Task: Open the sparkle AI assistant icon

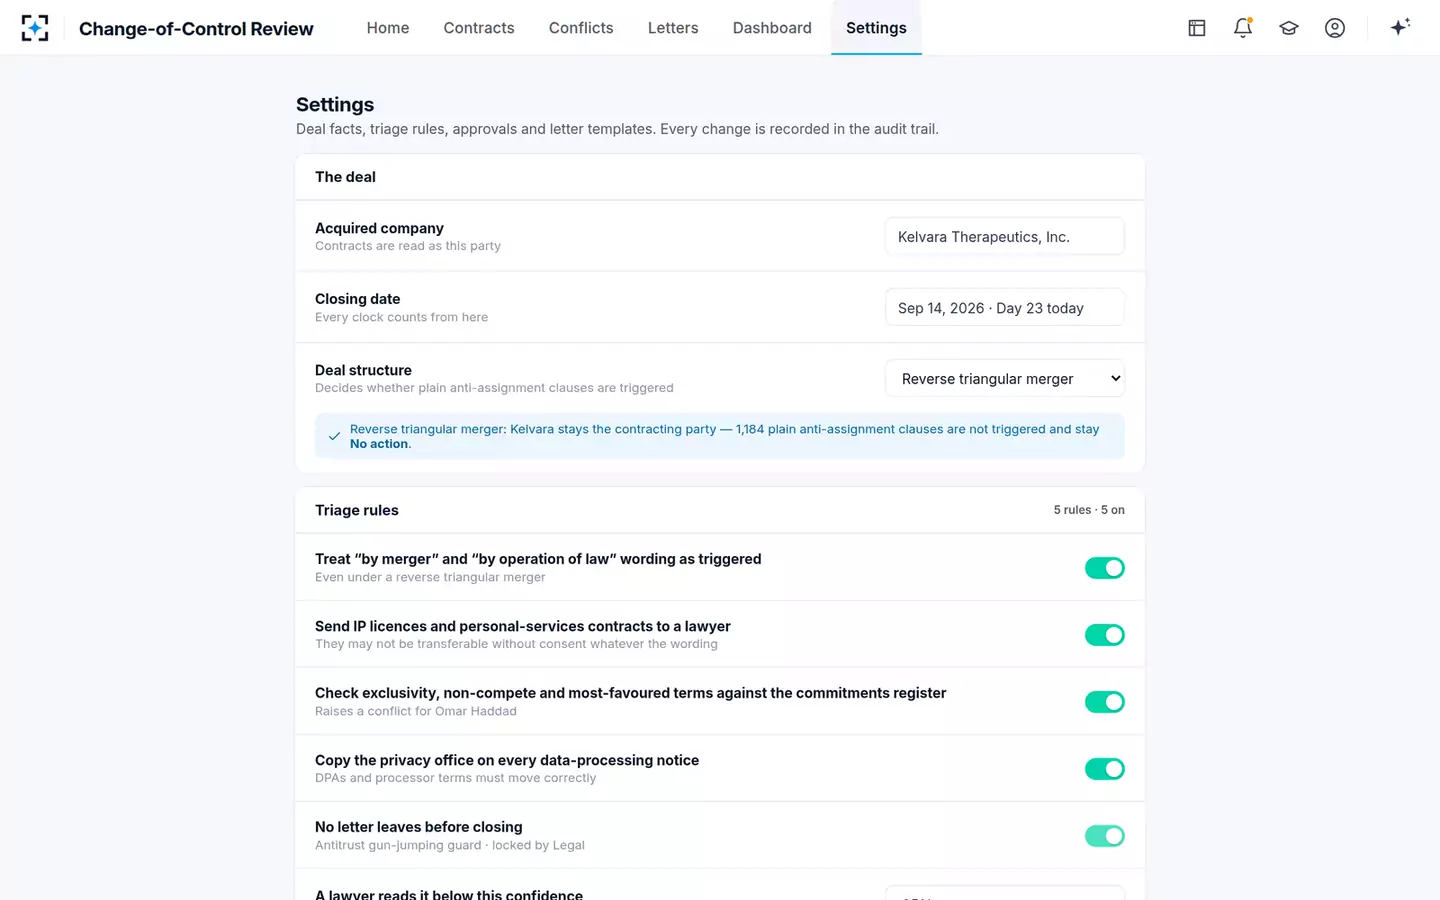Action: coord(1400,27)
